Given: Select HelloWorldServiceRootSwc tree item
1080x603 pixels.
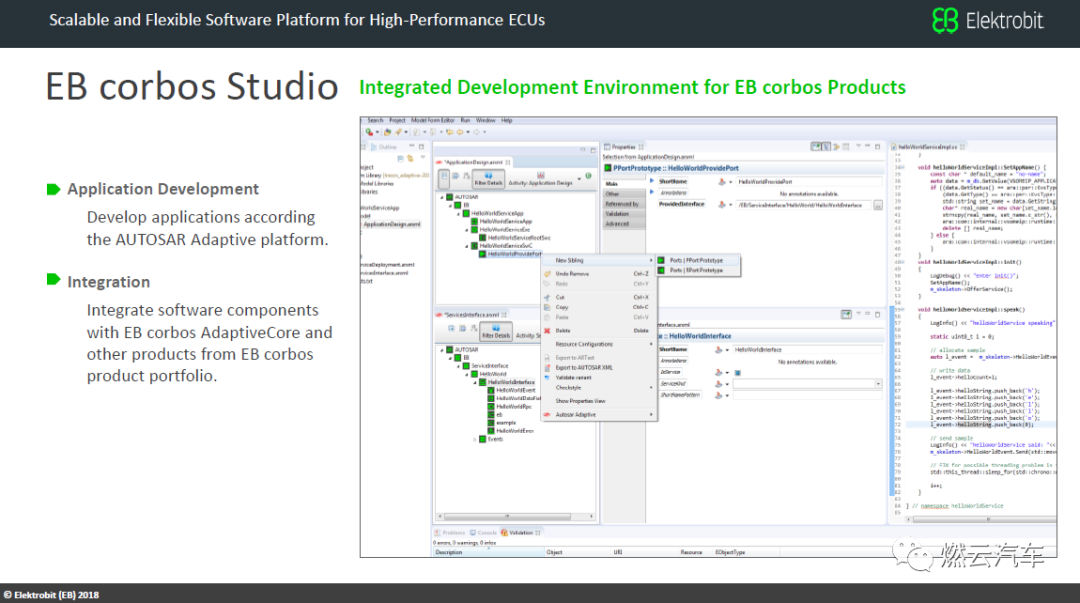Looking at the screenshot, I should click(x=519, y=238).
